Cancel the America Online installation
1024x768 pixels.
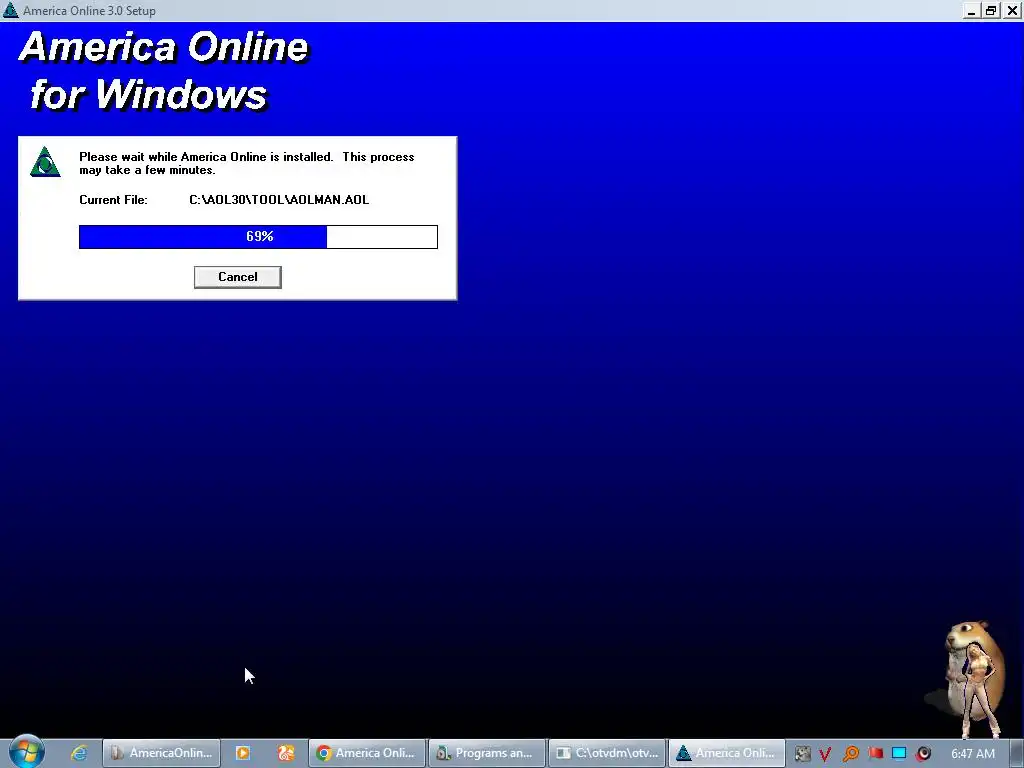tap(238, 277)
